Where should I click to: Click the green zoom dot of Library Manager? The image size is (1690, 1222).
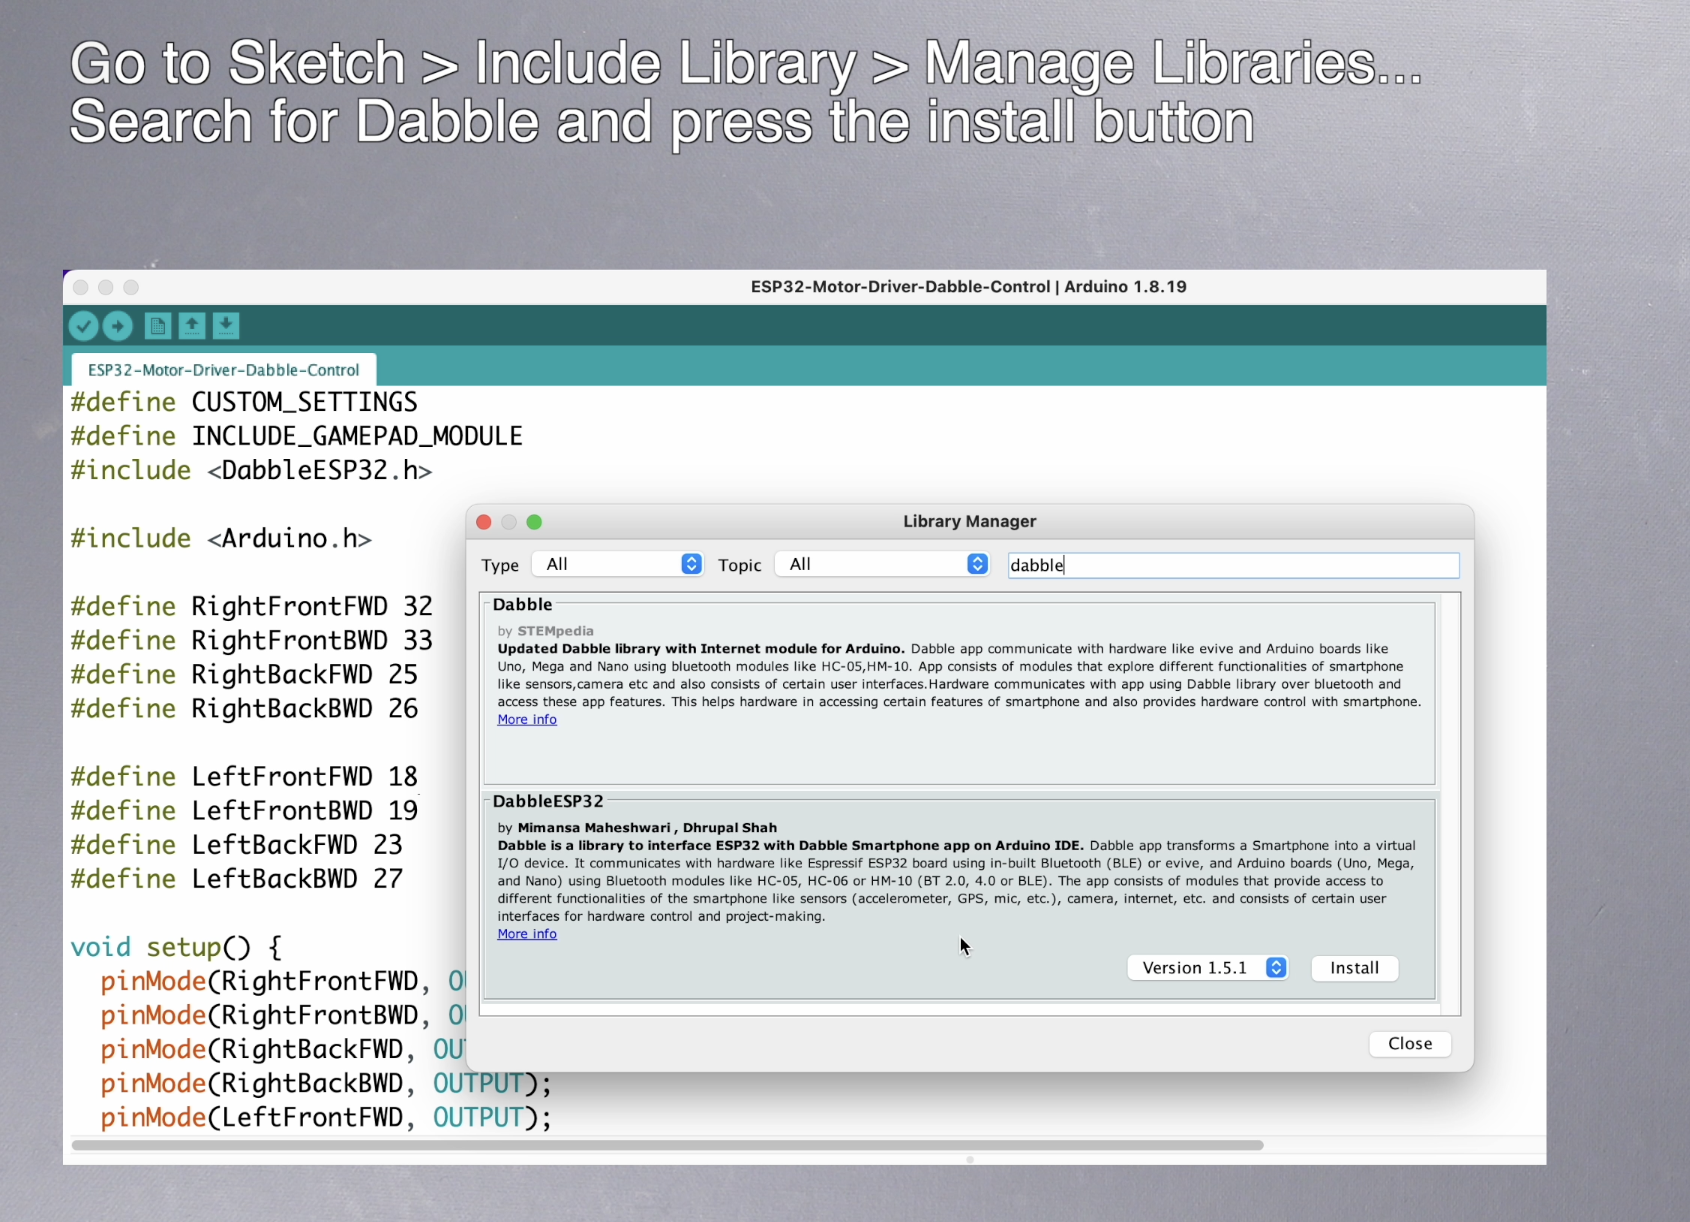click(x=534, y=522)
